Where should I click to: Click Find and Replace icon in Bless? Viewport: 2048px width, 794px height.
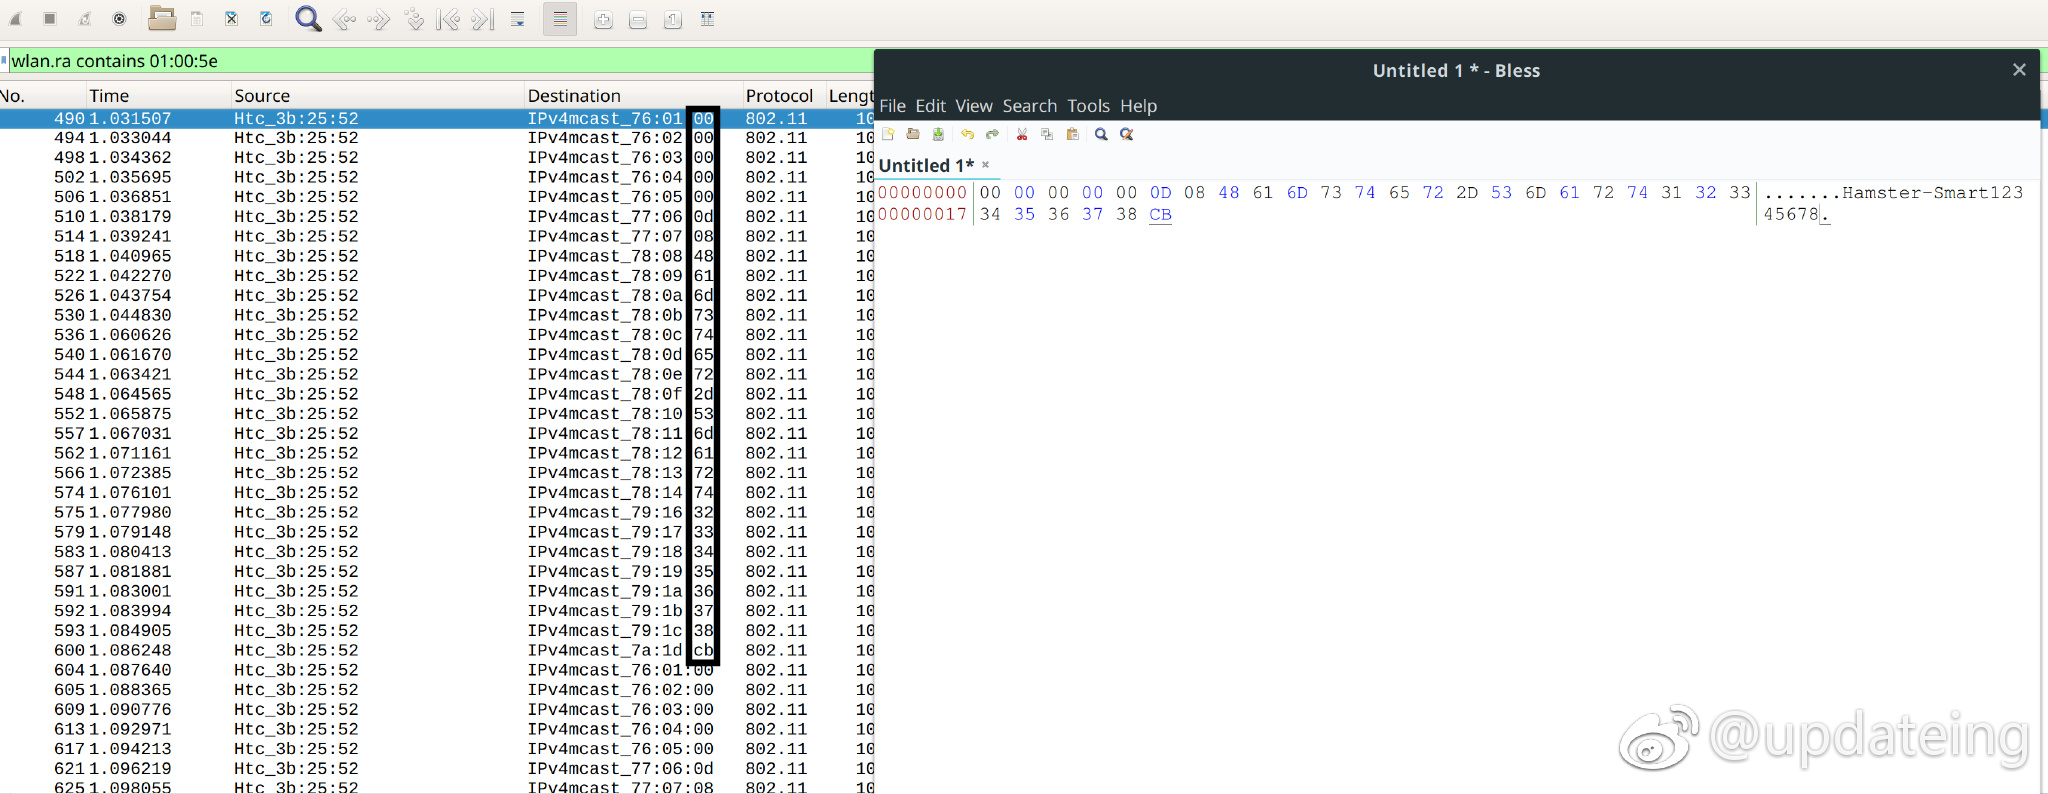1127,134
